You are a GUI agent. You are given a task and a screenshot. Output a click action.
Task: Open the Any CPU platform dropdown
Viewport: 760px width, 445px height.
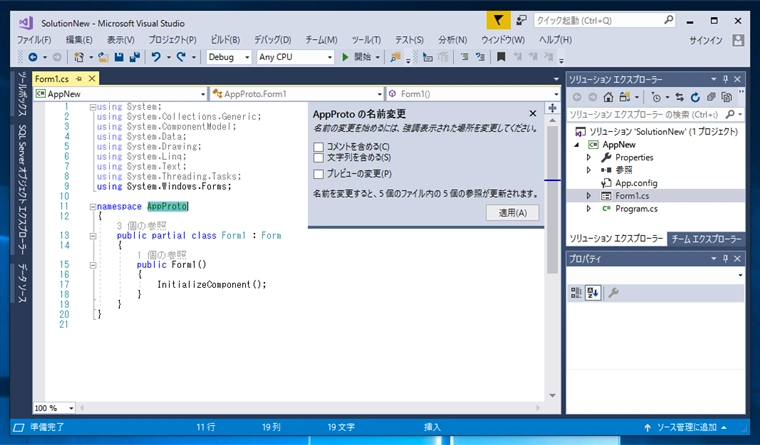293,57
